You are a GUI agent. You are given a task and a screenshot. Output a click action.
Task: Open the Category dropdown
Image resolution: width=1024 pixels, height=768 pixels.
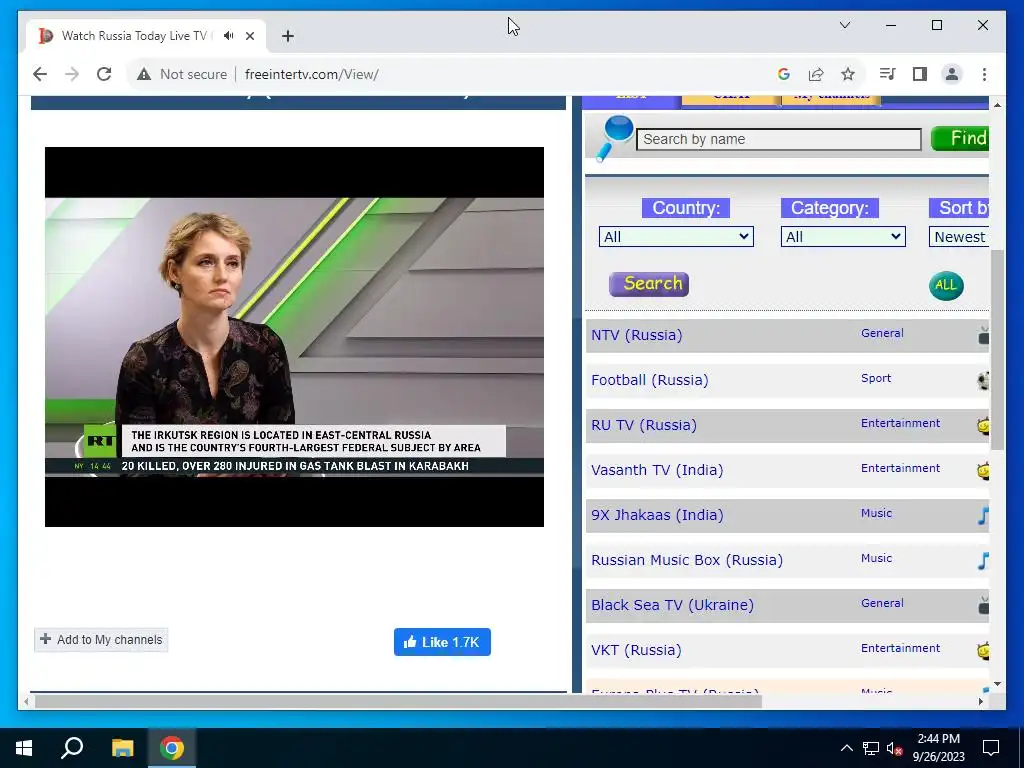(x=842, y=236)
